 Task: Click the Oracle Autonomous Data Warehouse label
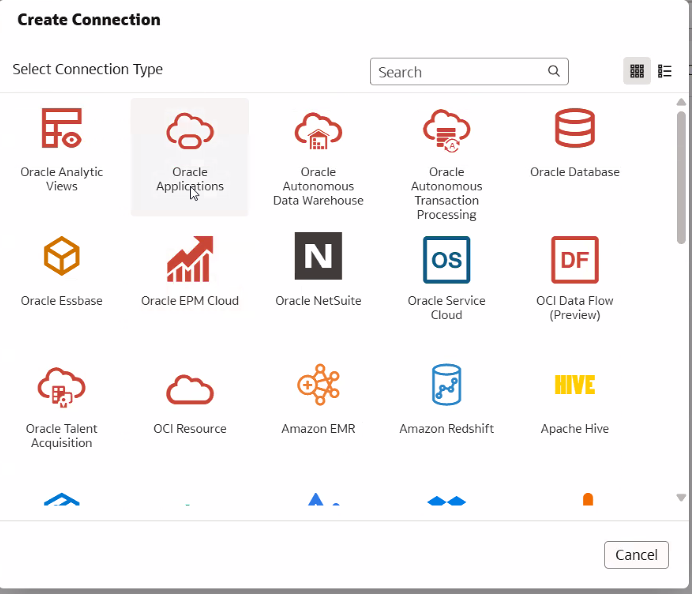point(318,186)
